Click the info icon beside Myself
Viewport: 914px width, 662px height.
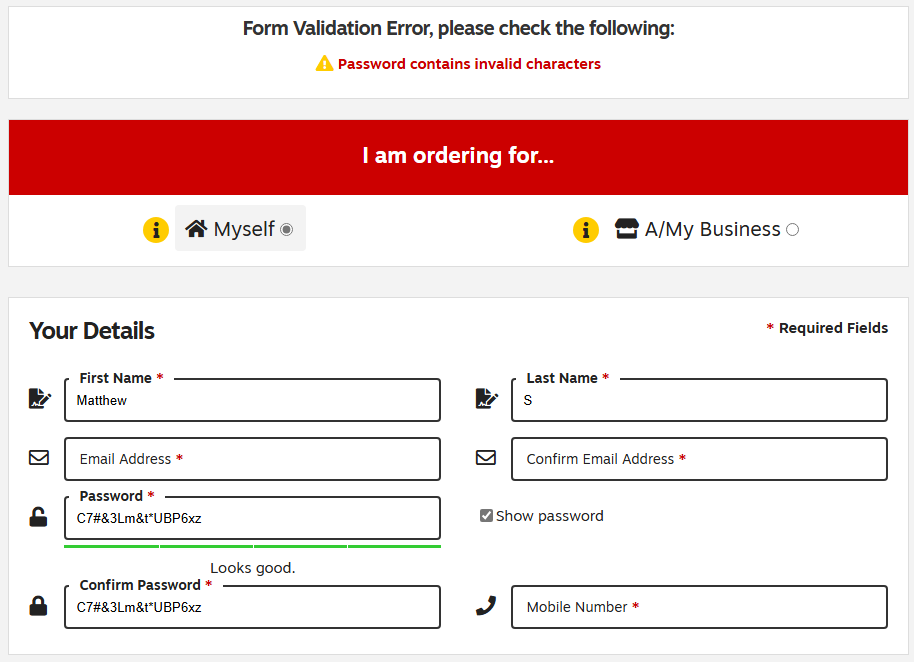(156, 230)
